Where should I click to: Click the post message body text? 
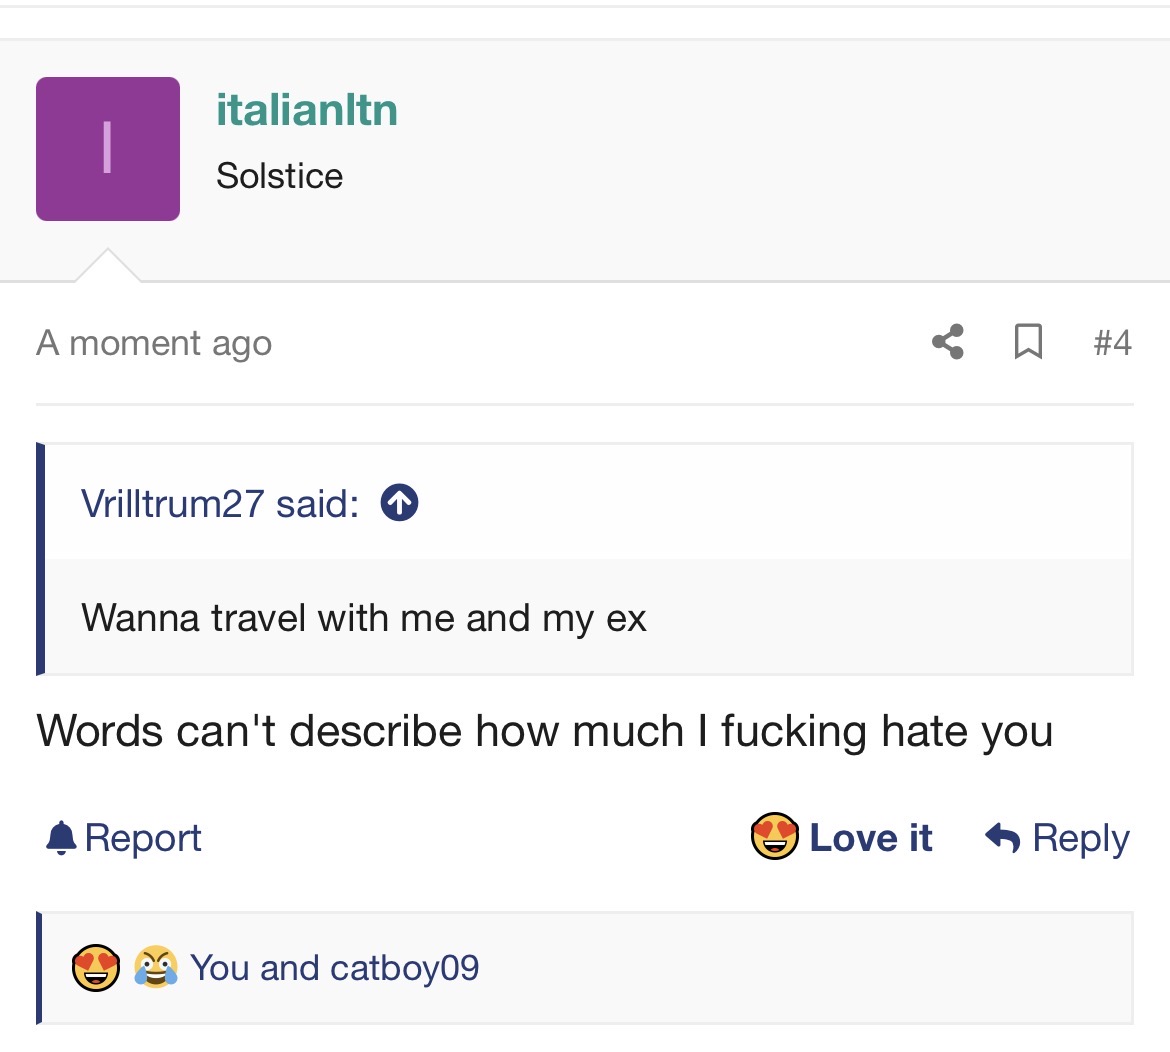coord(545,730)
